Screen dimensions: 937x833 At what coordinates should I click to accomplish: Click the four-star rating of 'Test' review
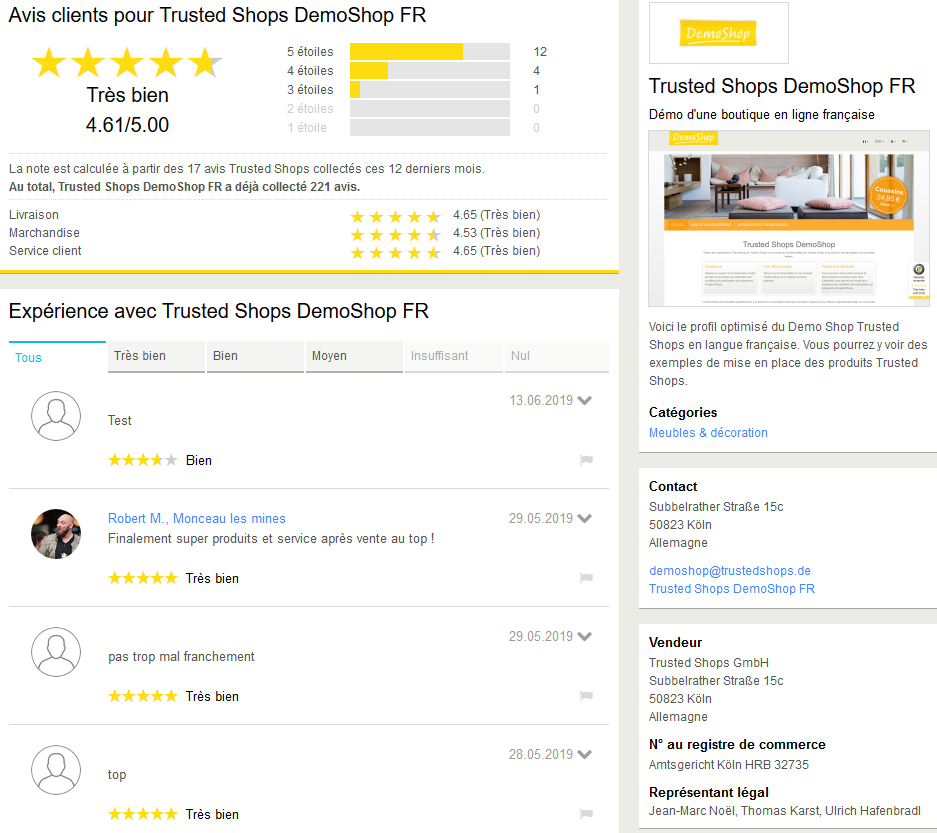143,460
